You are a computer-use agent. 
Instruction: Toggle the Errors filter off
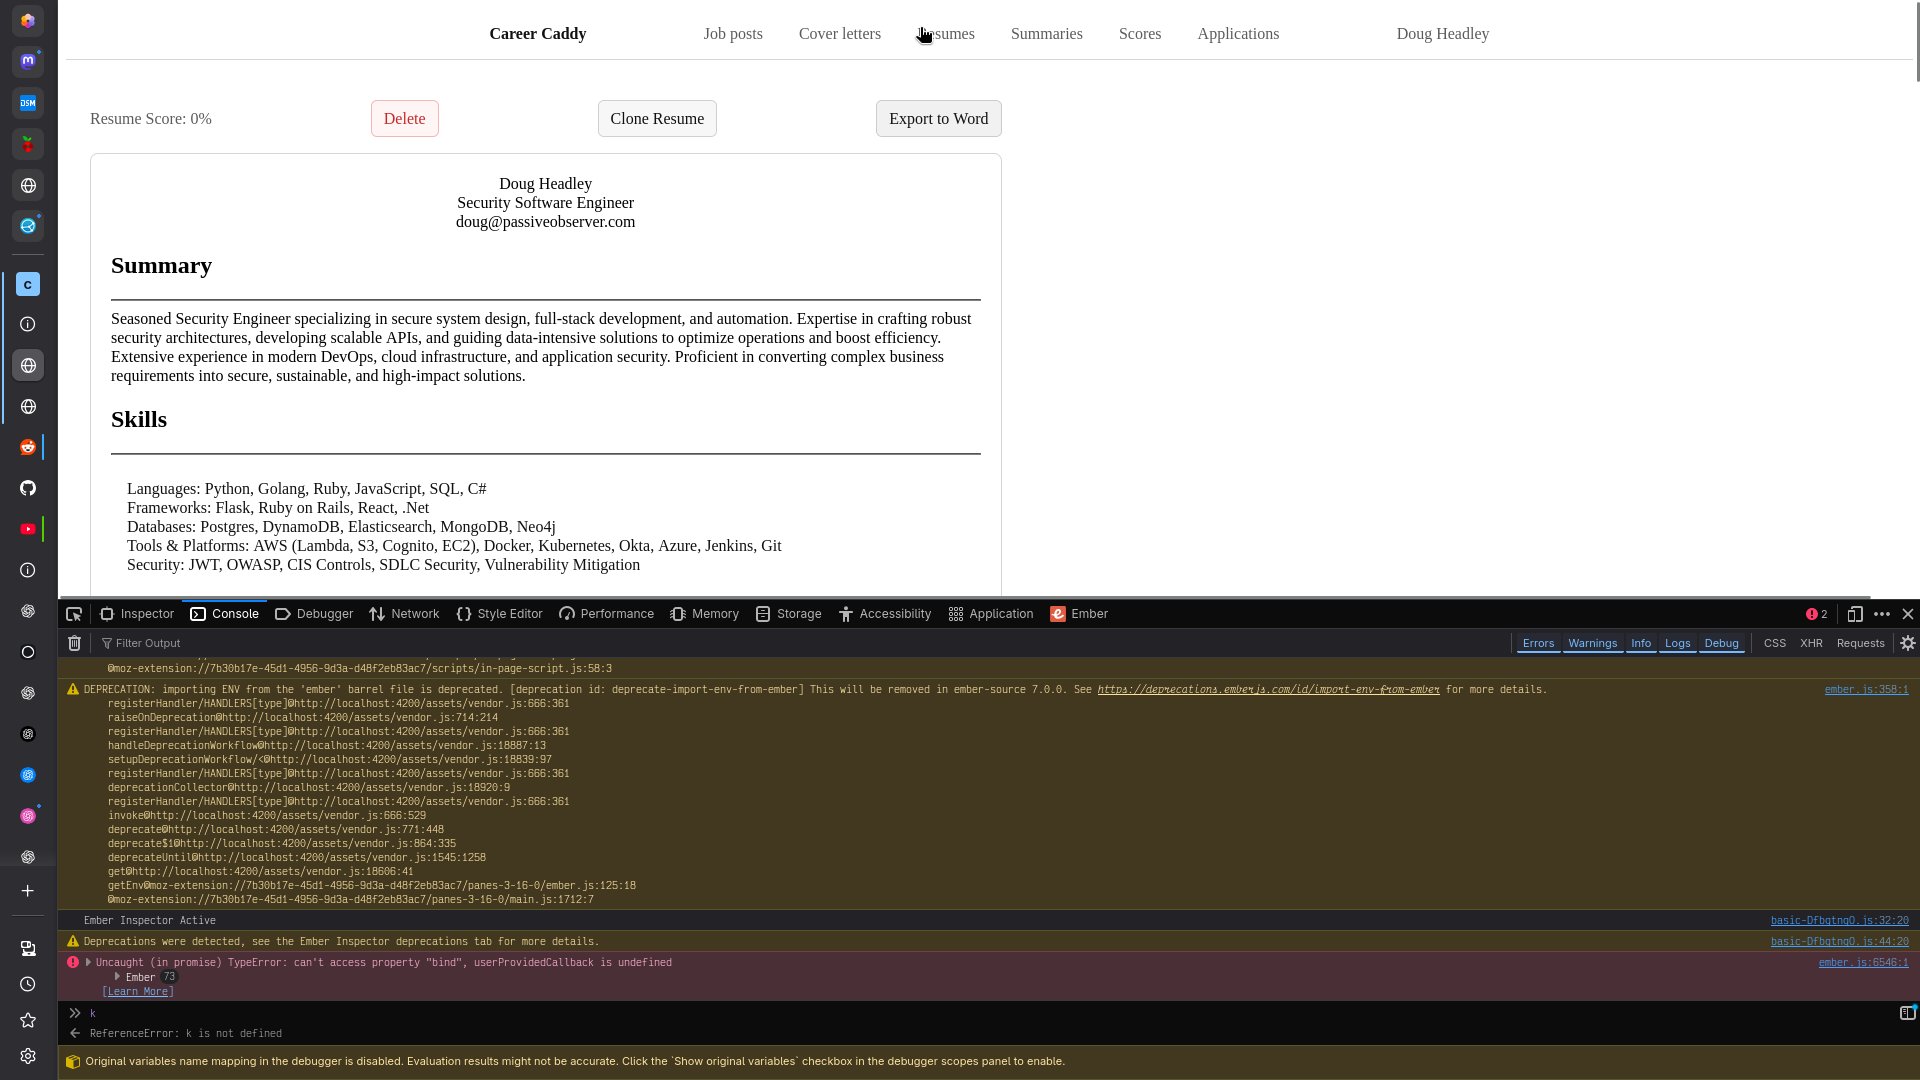coord(1538,643)
